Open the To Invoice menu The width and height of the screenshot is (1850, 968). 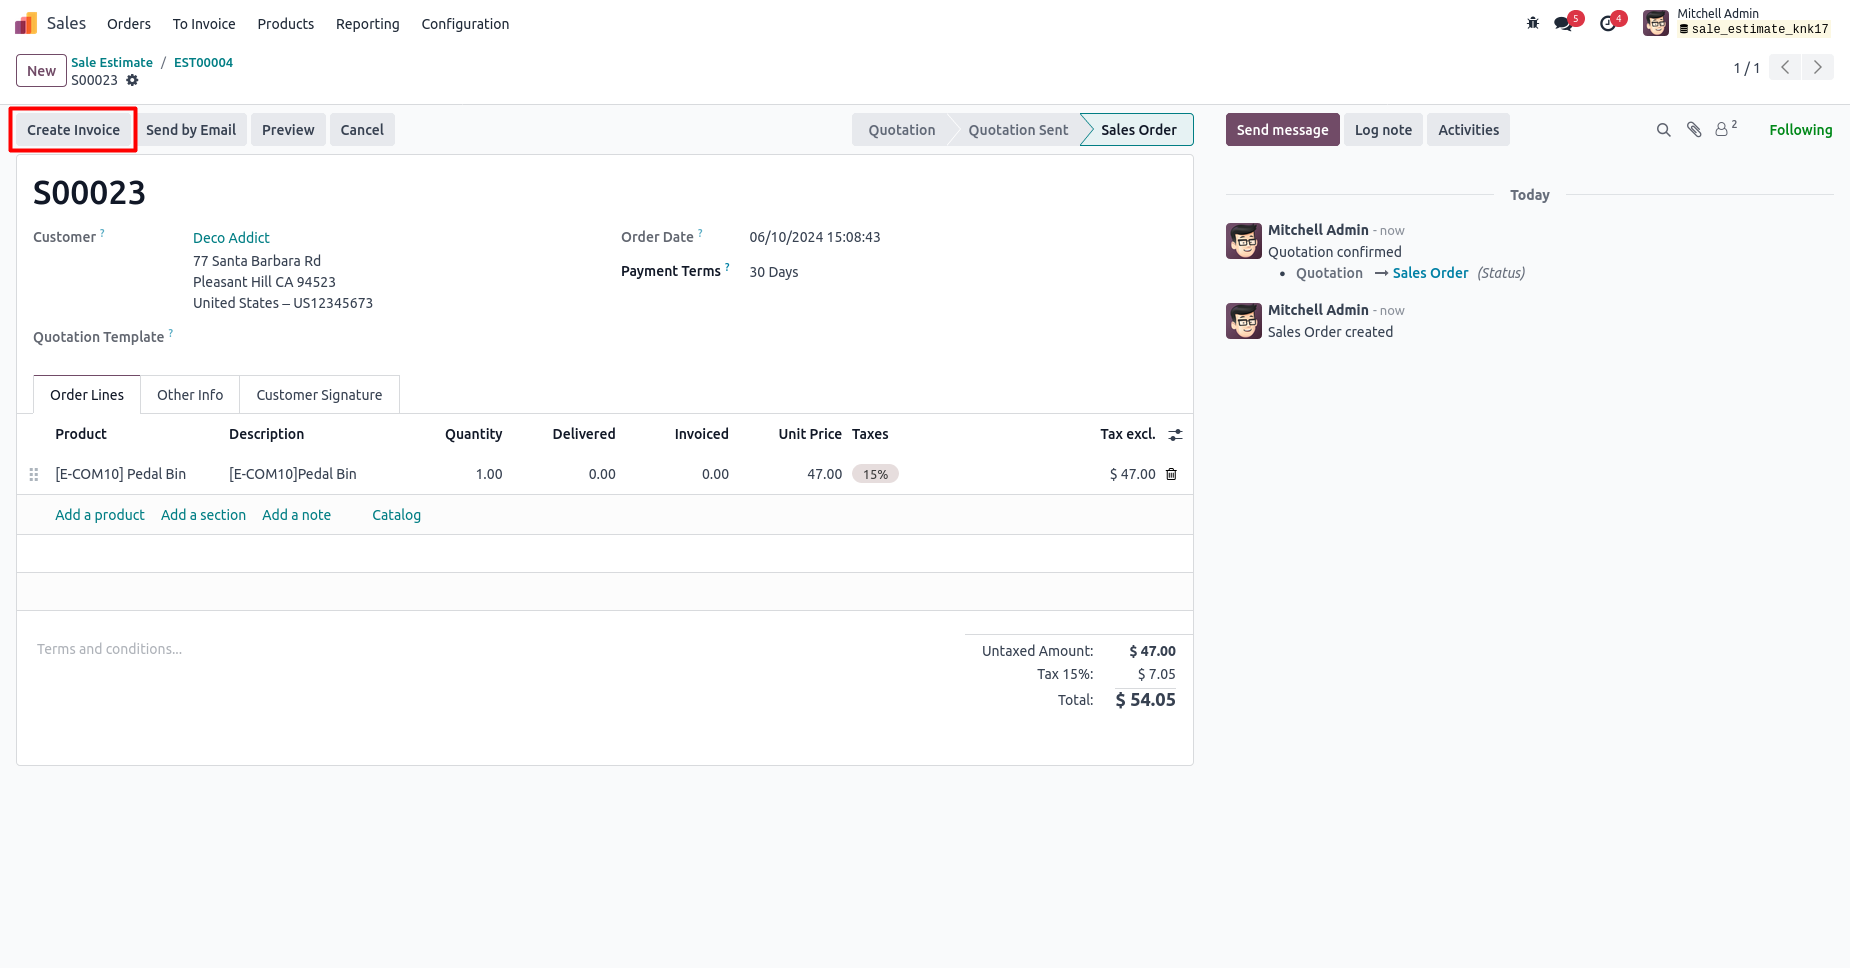point(204,24)
